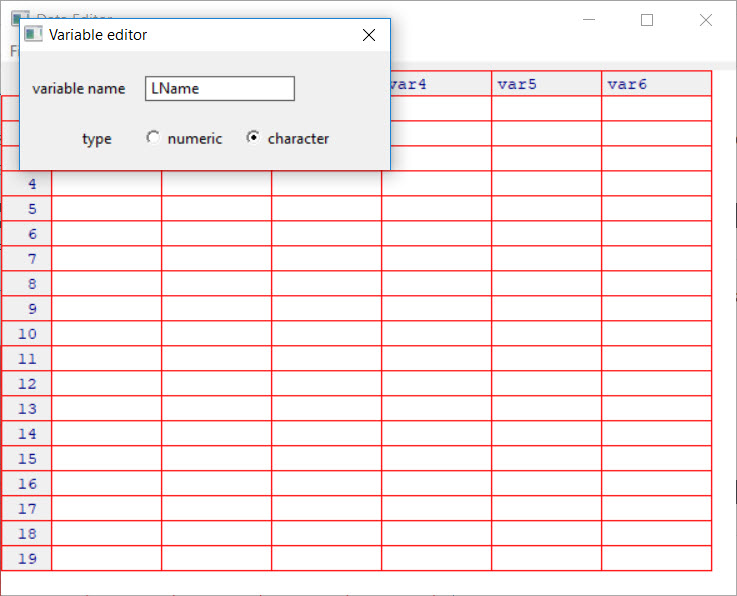Click the Variable editor title bar text
Image resolution: width=737 pixels, height=596 pixels.
pyautogui.click(x=98, y=35)
